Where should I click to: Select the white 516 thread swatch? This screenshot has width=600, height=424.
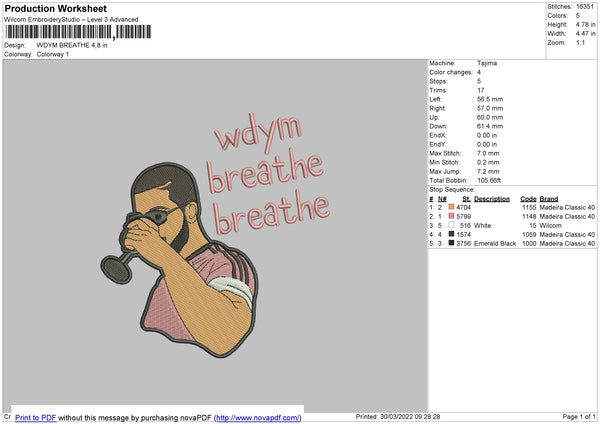(x=451, y=225)
